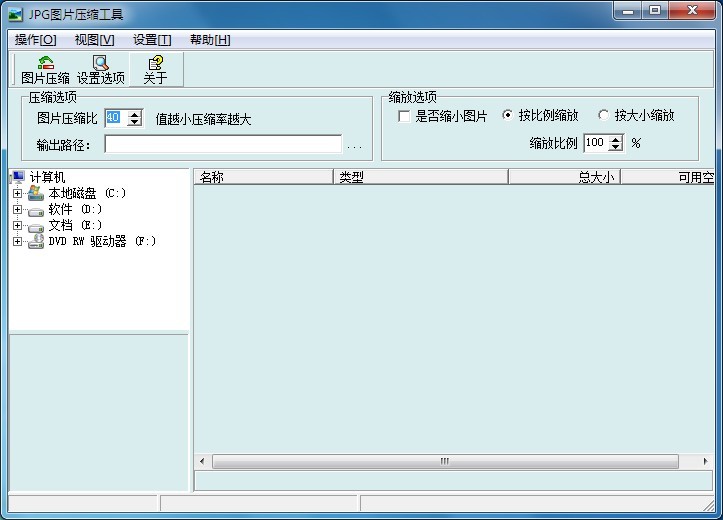This screenshot has width=723, height=520.
Task: Expand the DVD RW 驱动器 (F:) node
Action: point(17,241)
